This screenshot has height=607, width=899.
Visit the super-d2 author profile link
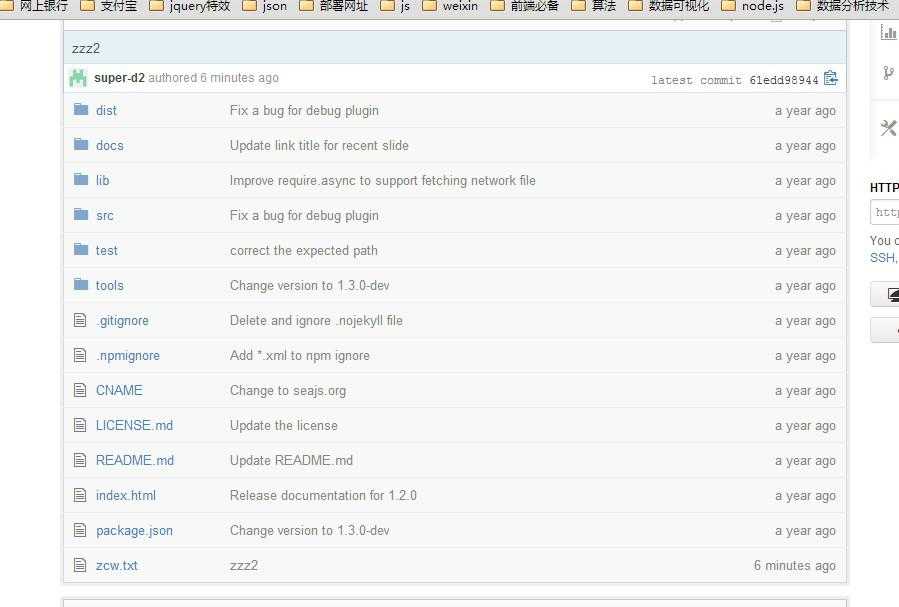[x=119, y=78]
